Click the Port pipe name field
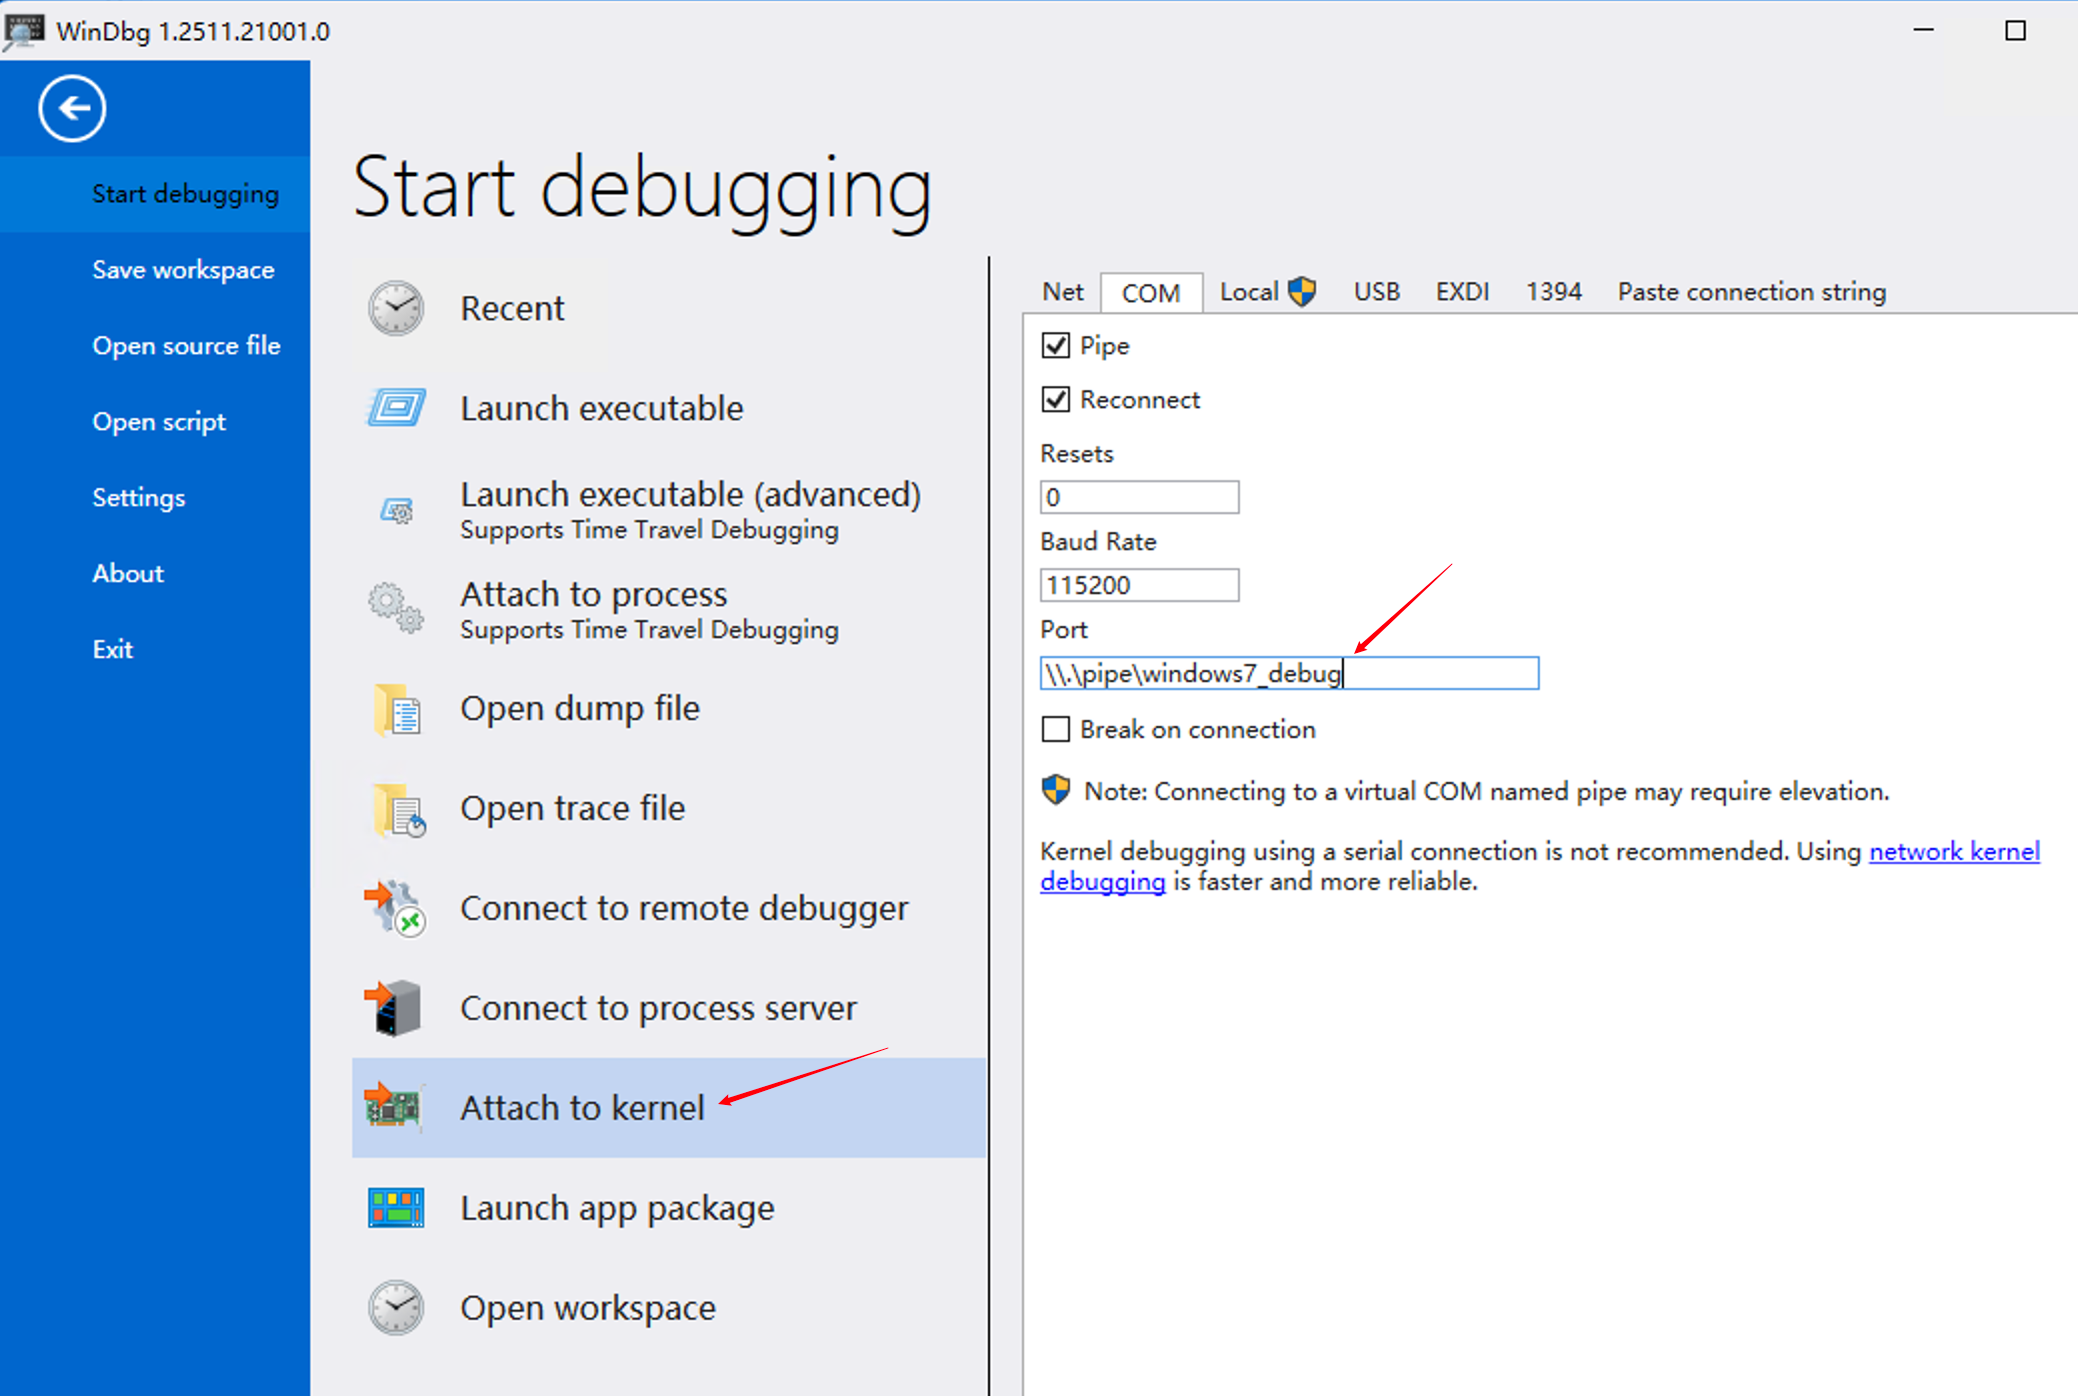Image resolution: width=2078 pixels, height=1396 pixels. (1288, 673)
